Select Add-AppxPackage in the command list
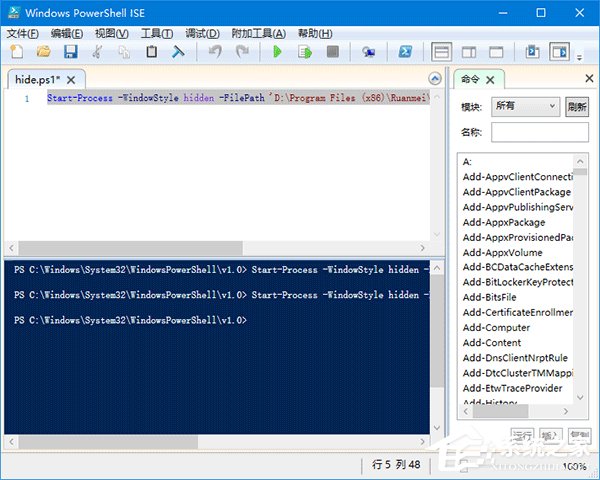 pos(504,222)
